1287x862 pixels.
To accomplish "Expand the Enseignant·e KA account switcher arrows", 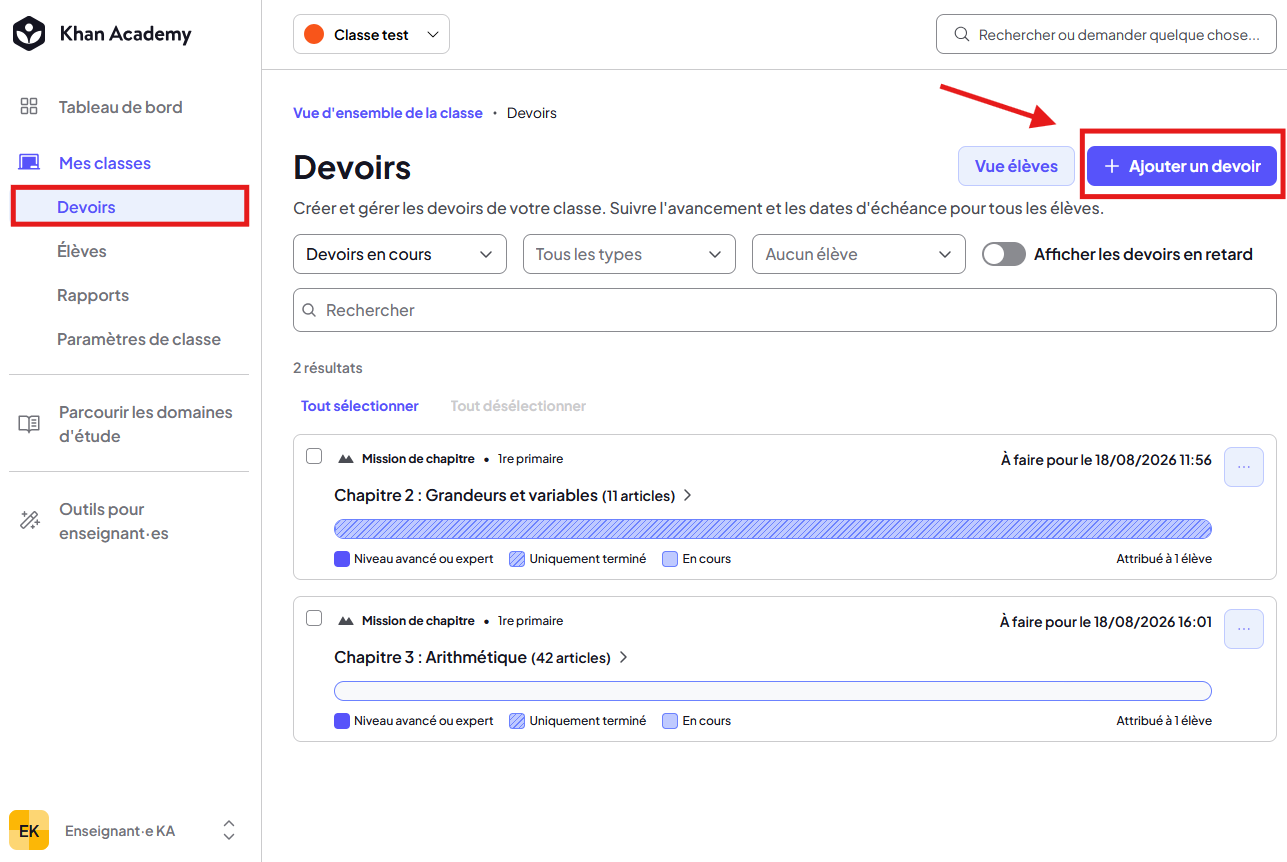I will tap(229, 830).
